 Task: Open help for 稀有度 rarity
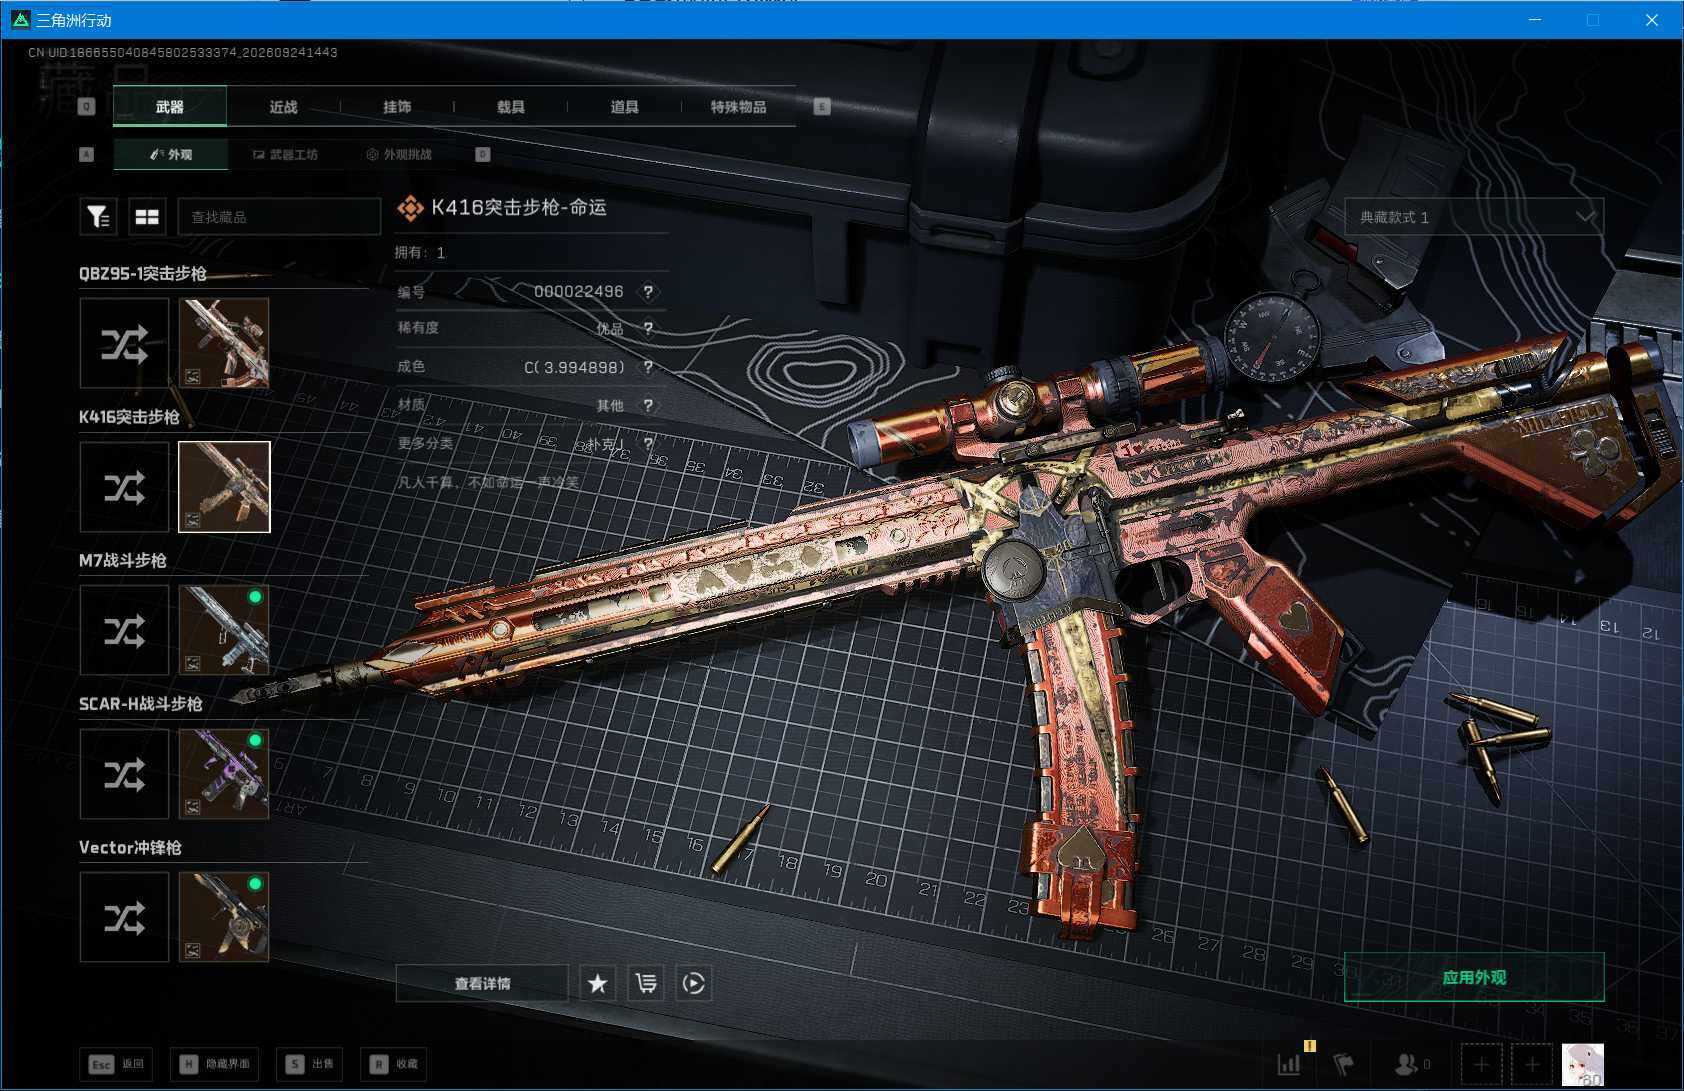click(x=648, y=328)
